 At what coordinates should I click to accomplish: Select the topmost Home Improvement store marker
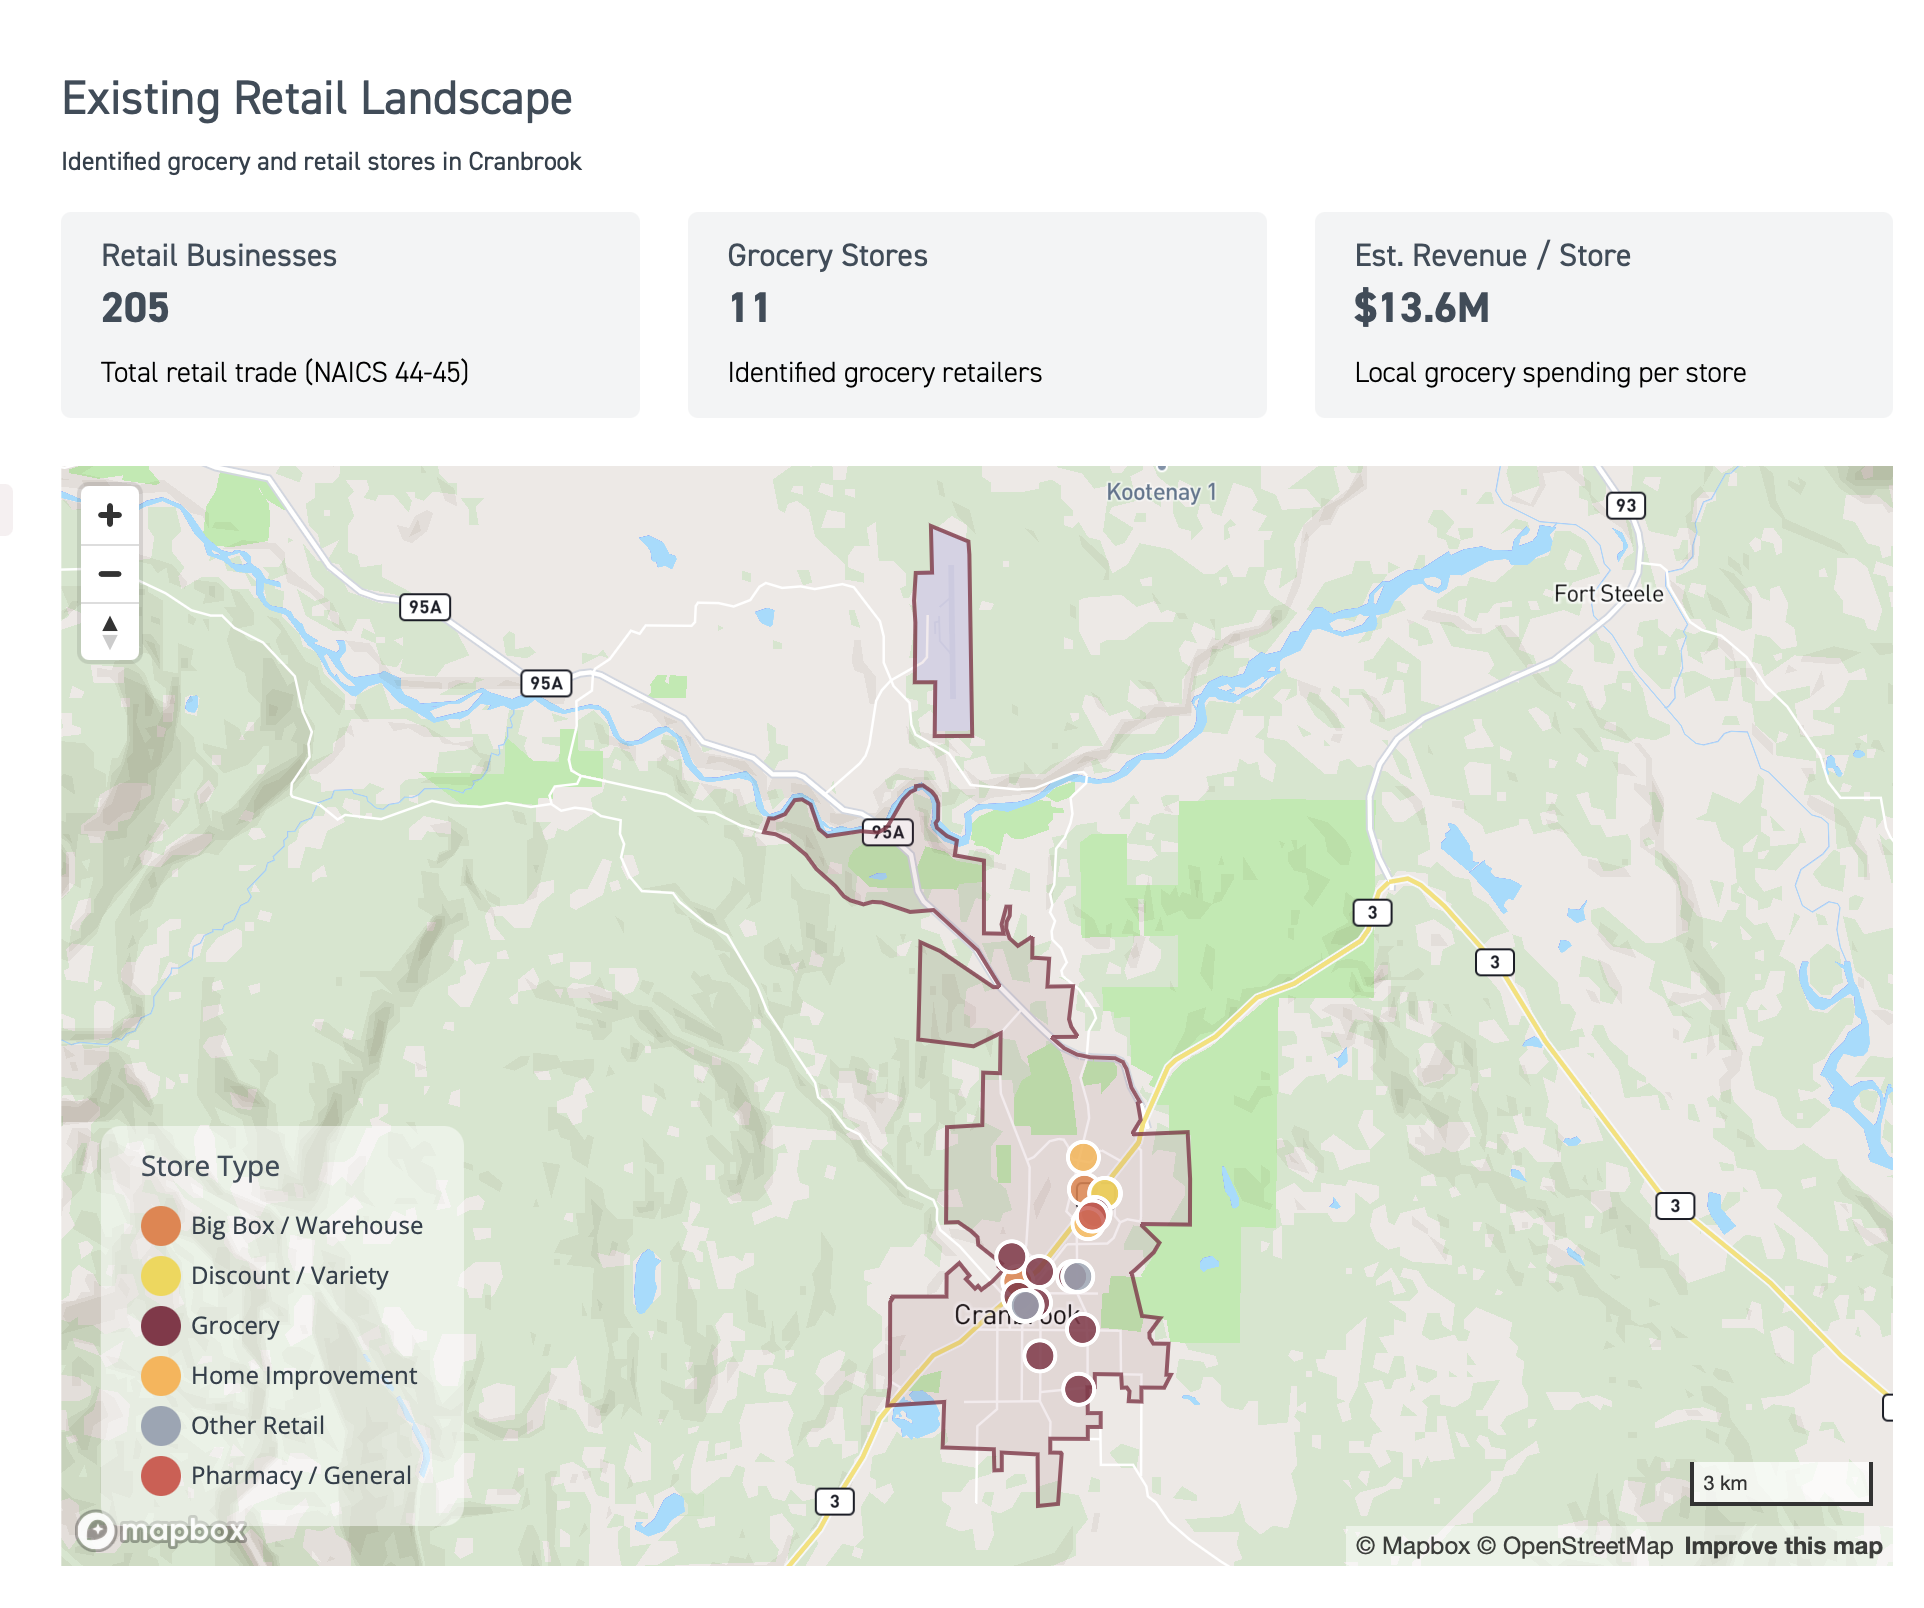(x=1082, y=1157)
